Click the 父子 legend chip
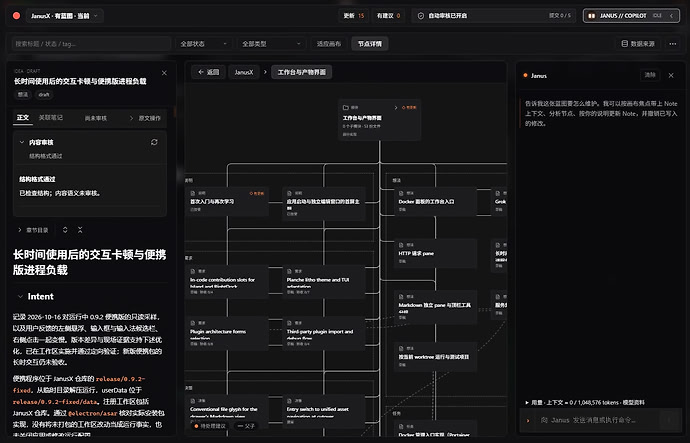This screenshot has height=443, width=690. click(246, 426)
